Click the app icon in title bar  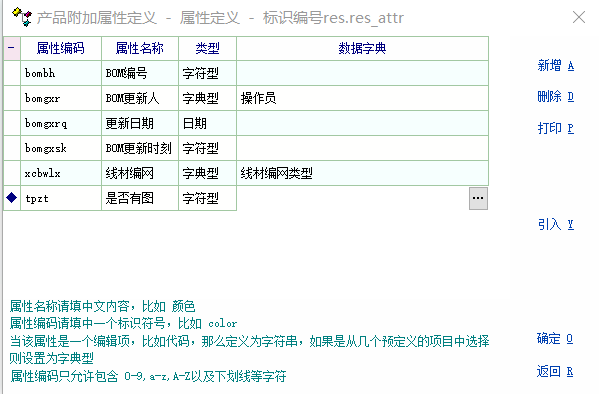tap(22, 17)
